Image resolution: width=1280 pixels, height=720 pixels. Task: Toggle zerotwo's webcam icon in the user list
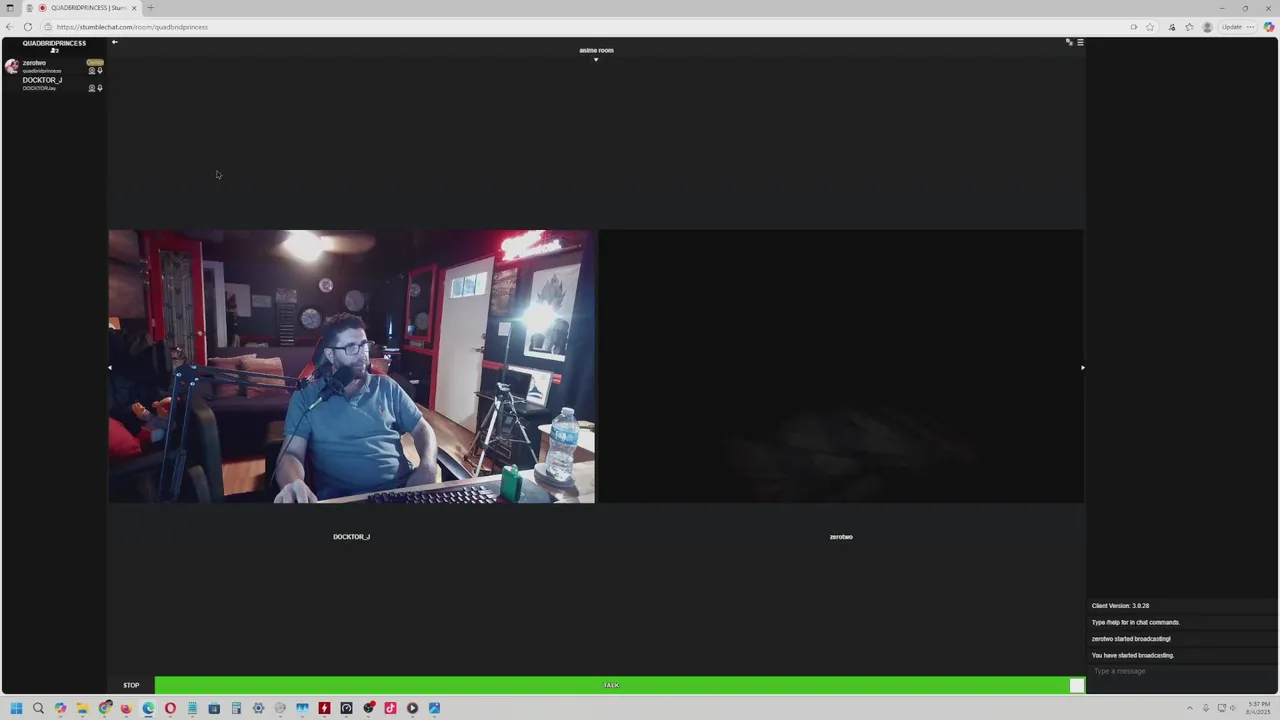click(x=92, y=71)
